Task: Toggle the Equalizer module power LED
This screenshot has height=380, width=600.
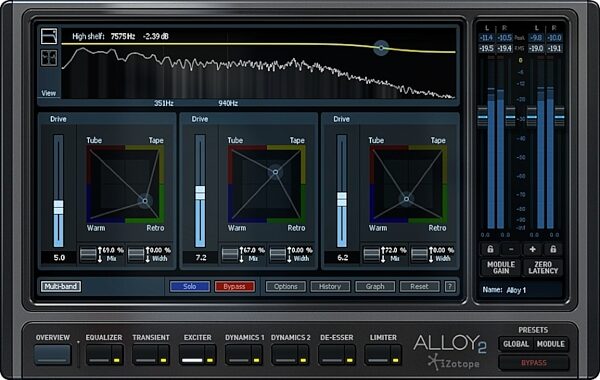Action: pyautogui.click(x=117, y=360)
